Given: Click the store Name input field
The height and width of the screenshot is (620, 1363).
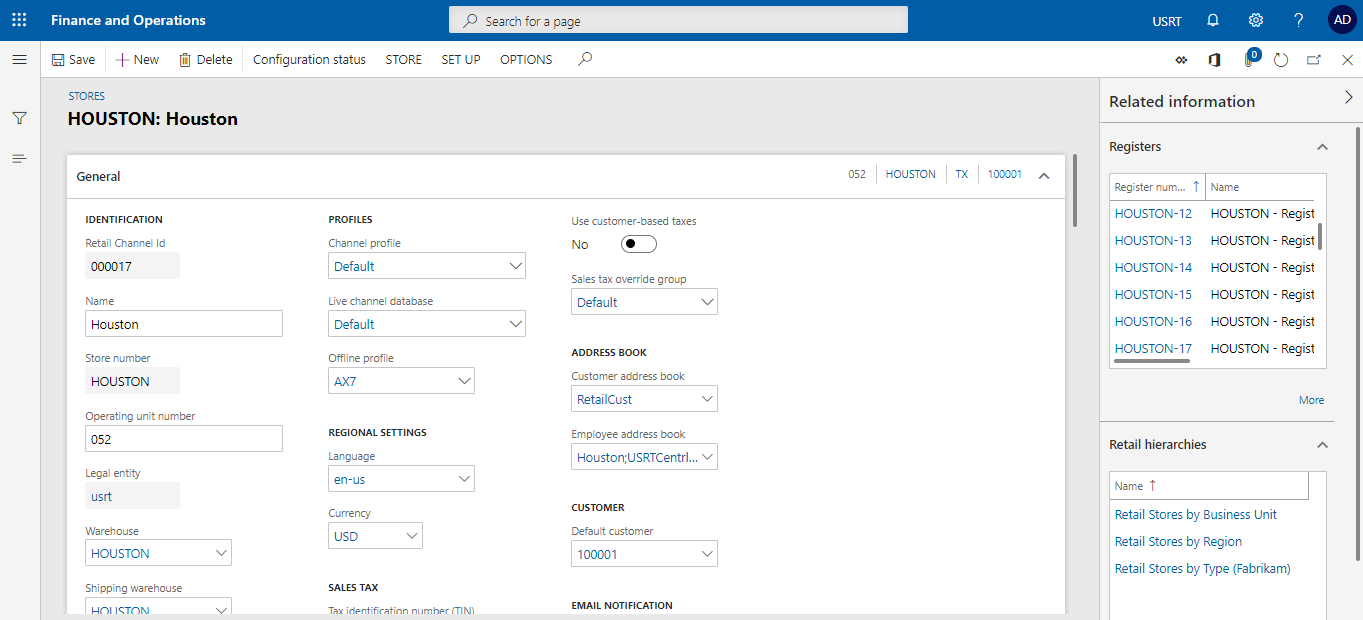Looking at the screenshot, I should click(x=184, y=324).
